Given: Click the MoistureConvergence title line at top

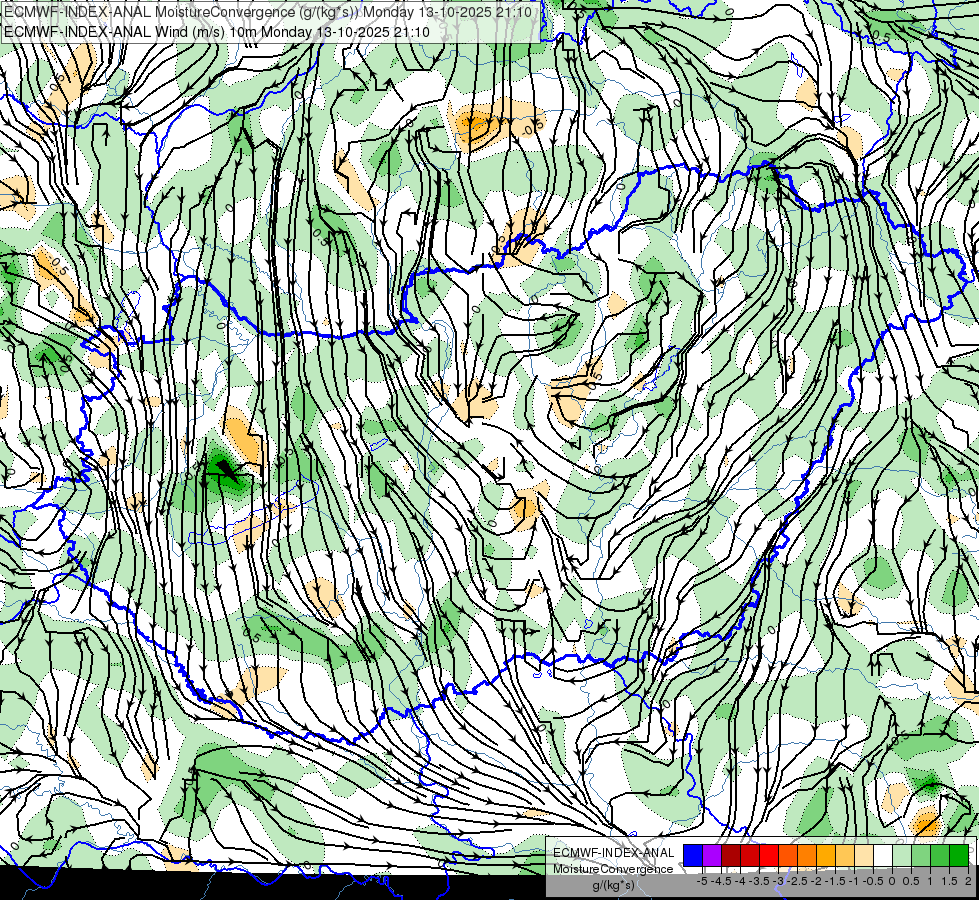Looking at the screenshot, I should coord(268,12).
